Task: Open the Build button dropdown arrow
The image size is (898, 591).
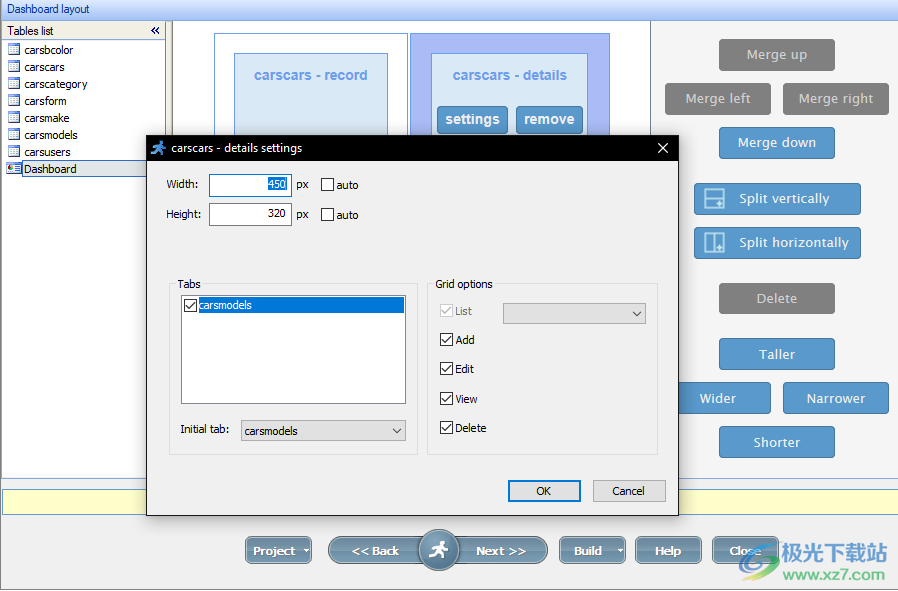Action: [x=620, y=551]
